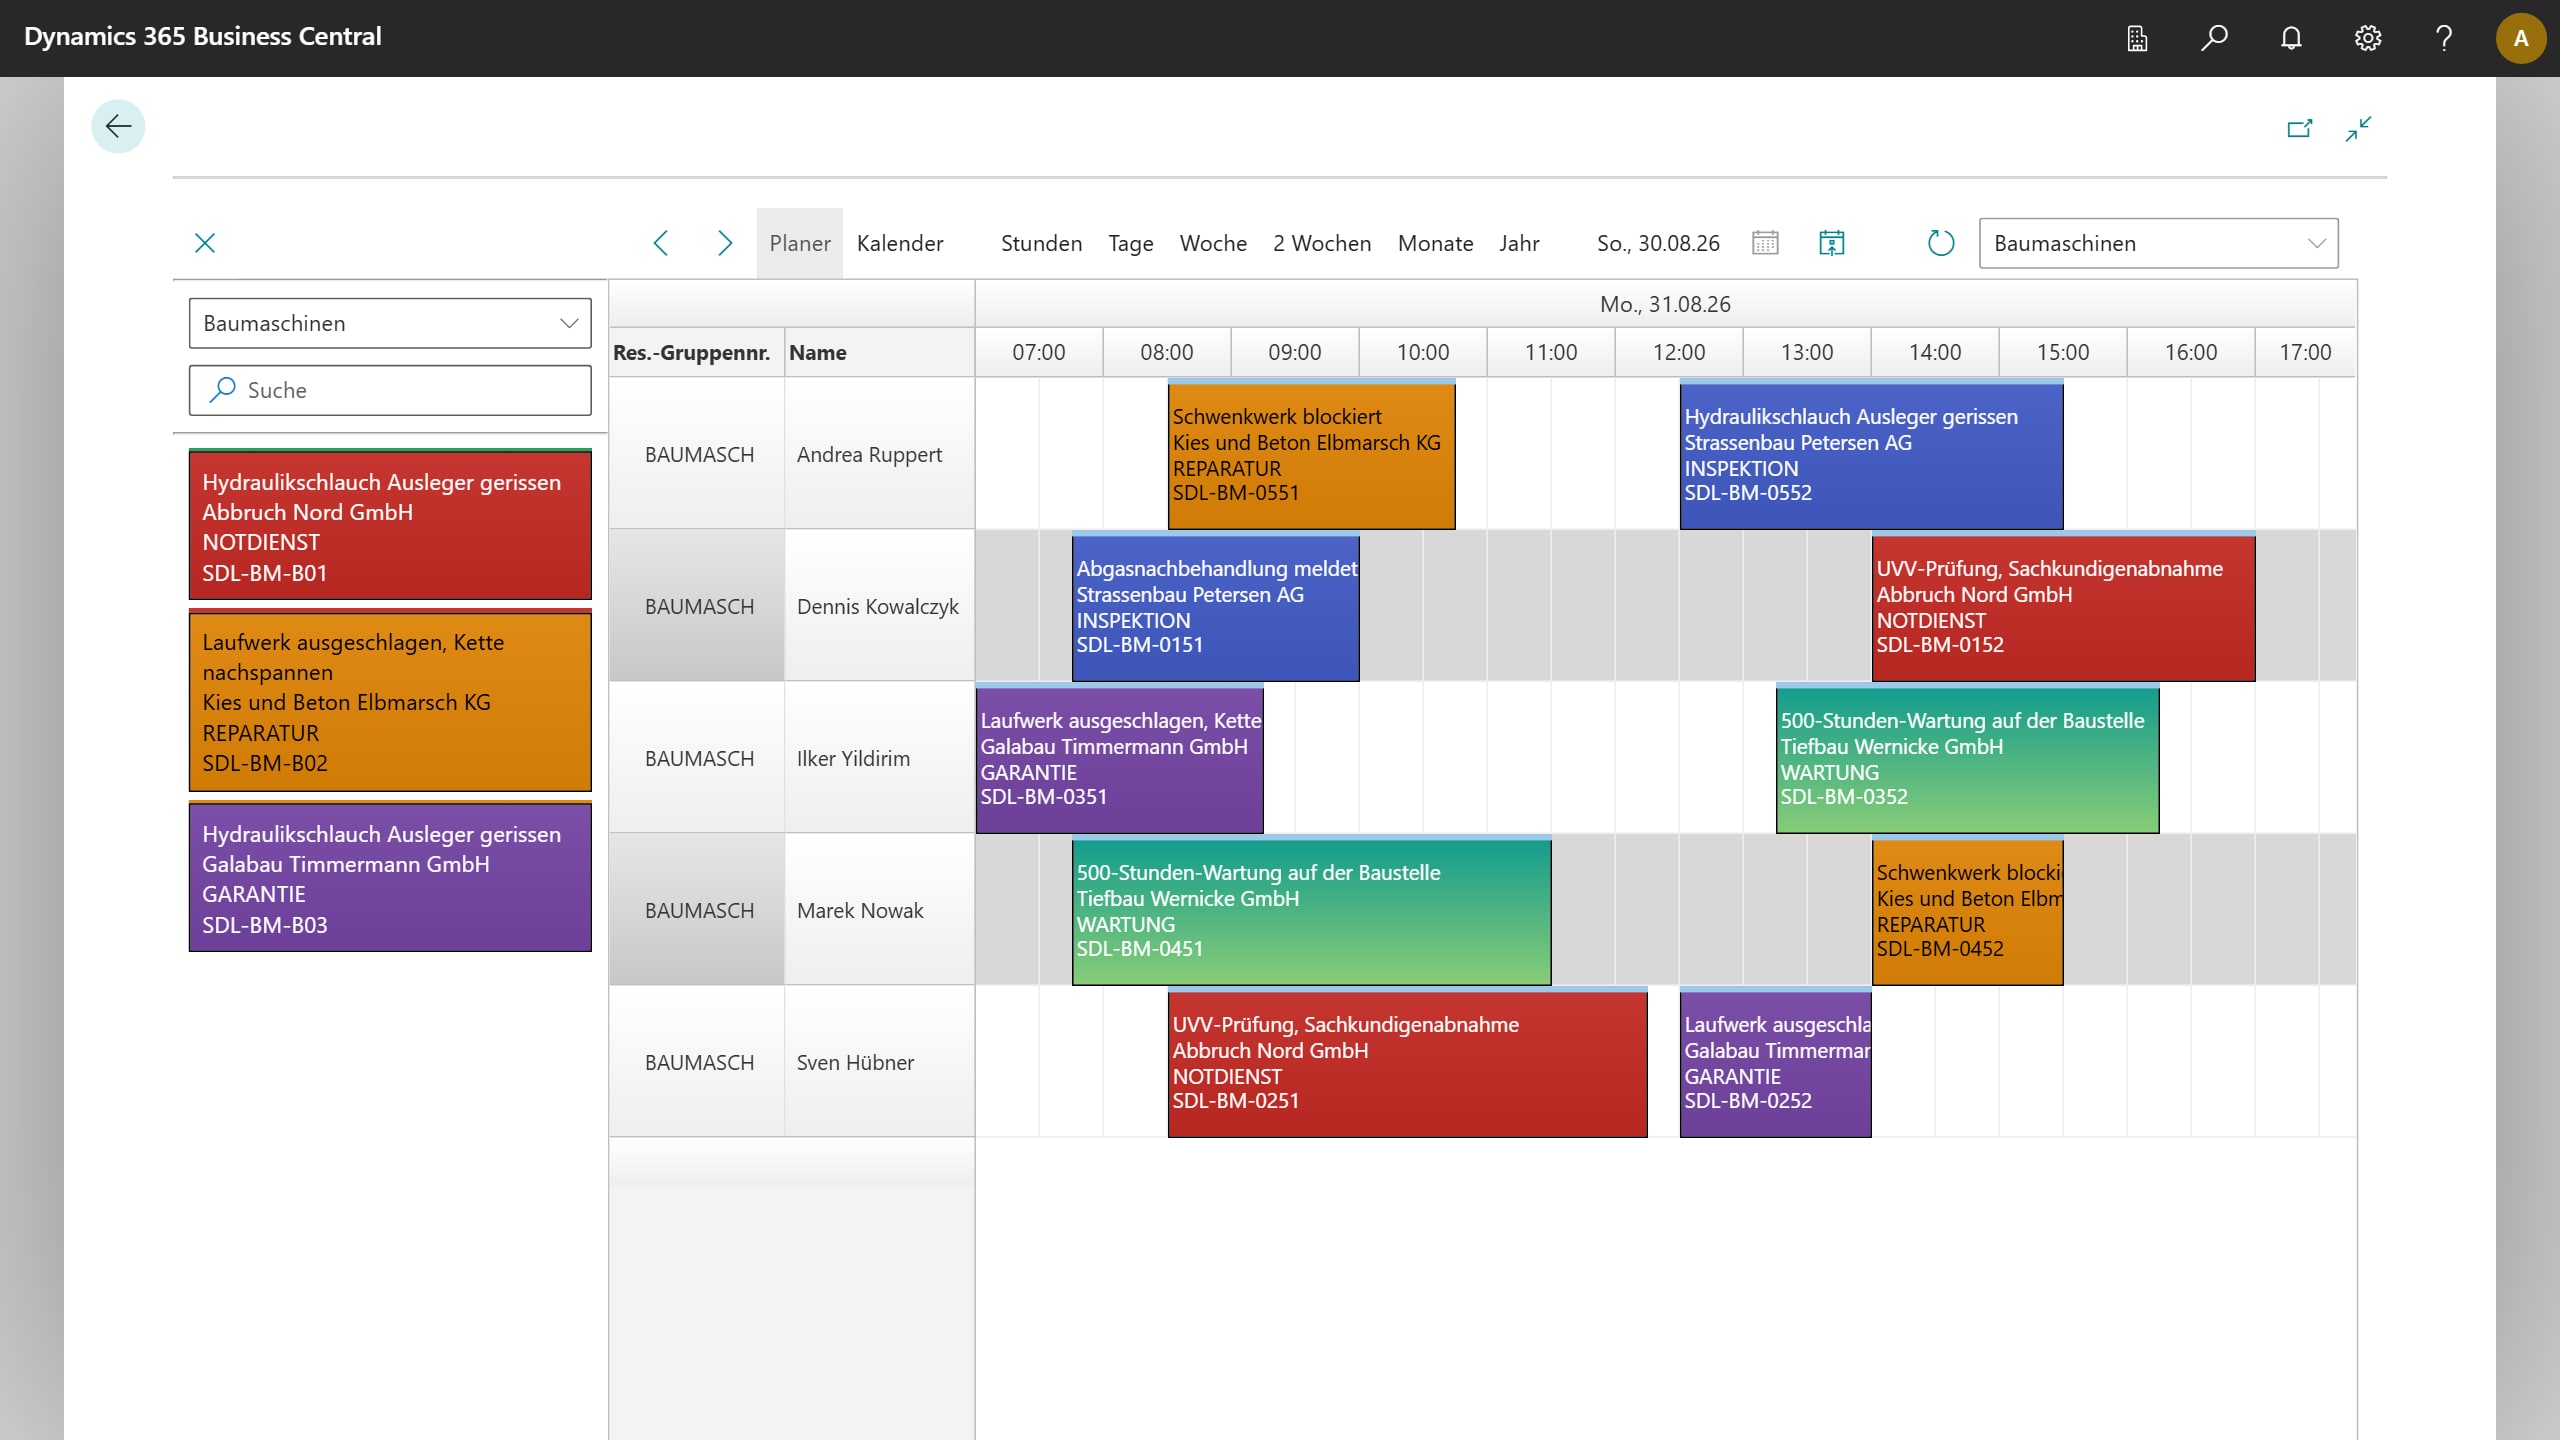Refresh the planning board
The width and height of the screenshot is (2560, 1440).
click(1941, 243)
